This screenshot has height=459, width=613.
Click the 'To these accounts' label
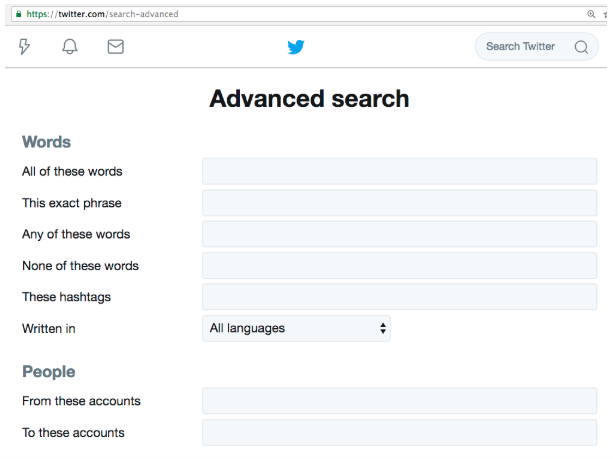73,432
